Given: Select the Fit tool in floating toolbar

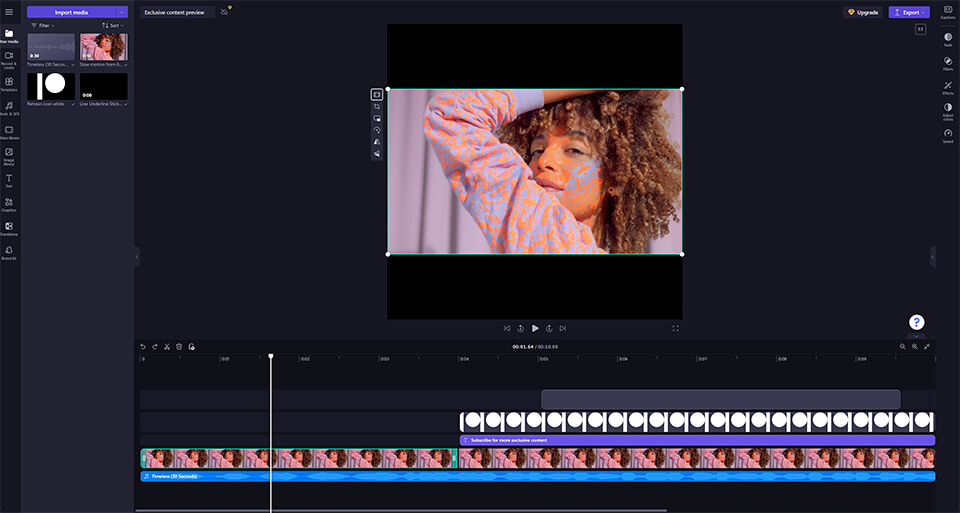Looking at the screenshot, I should point(377,94).
